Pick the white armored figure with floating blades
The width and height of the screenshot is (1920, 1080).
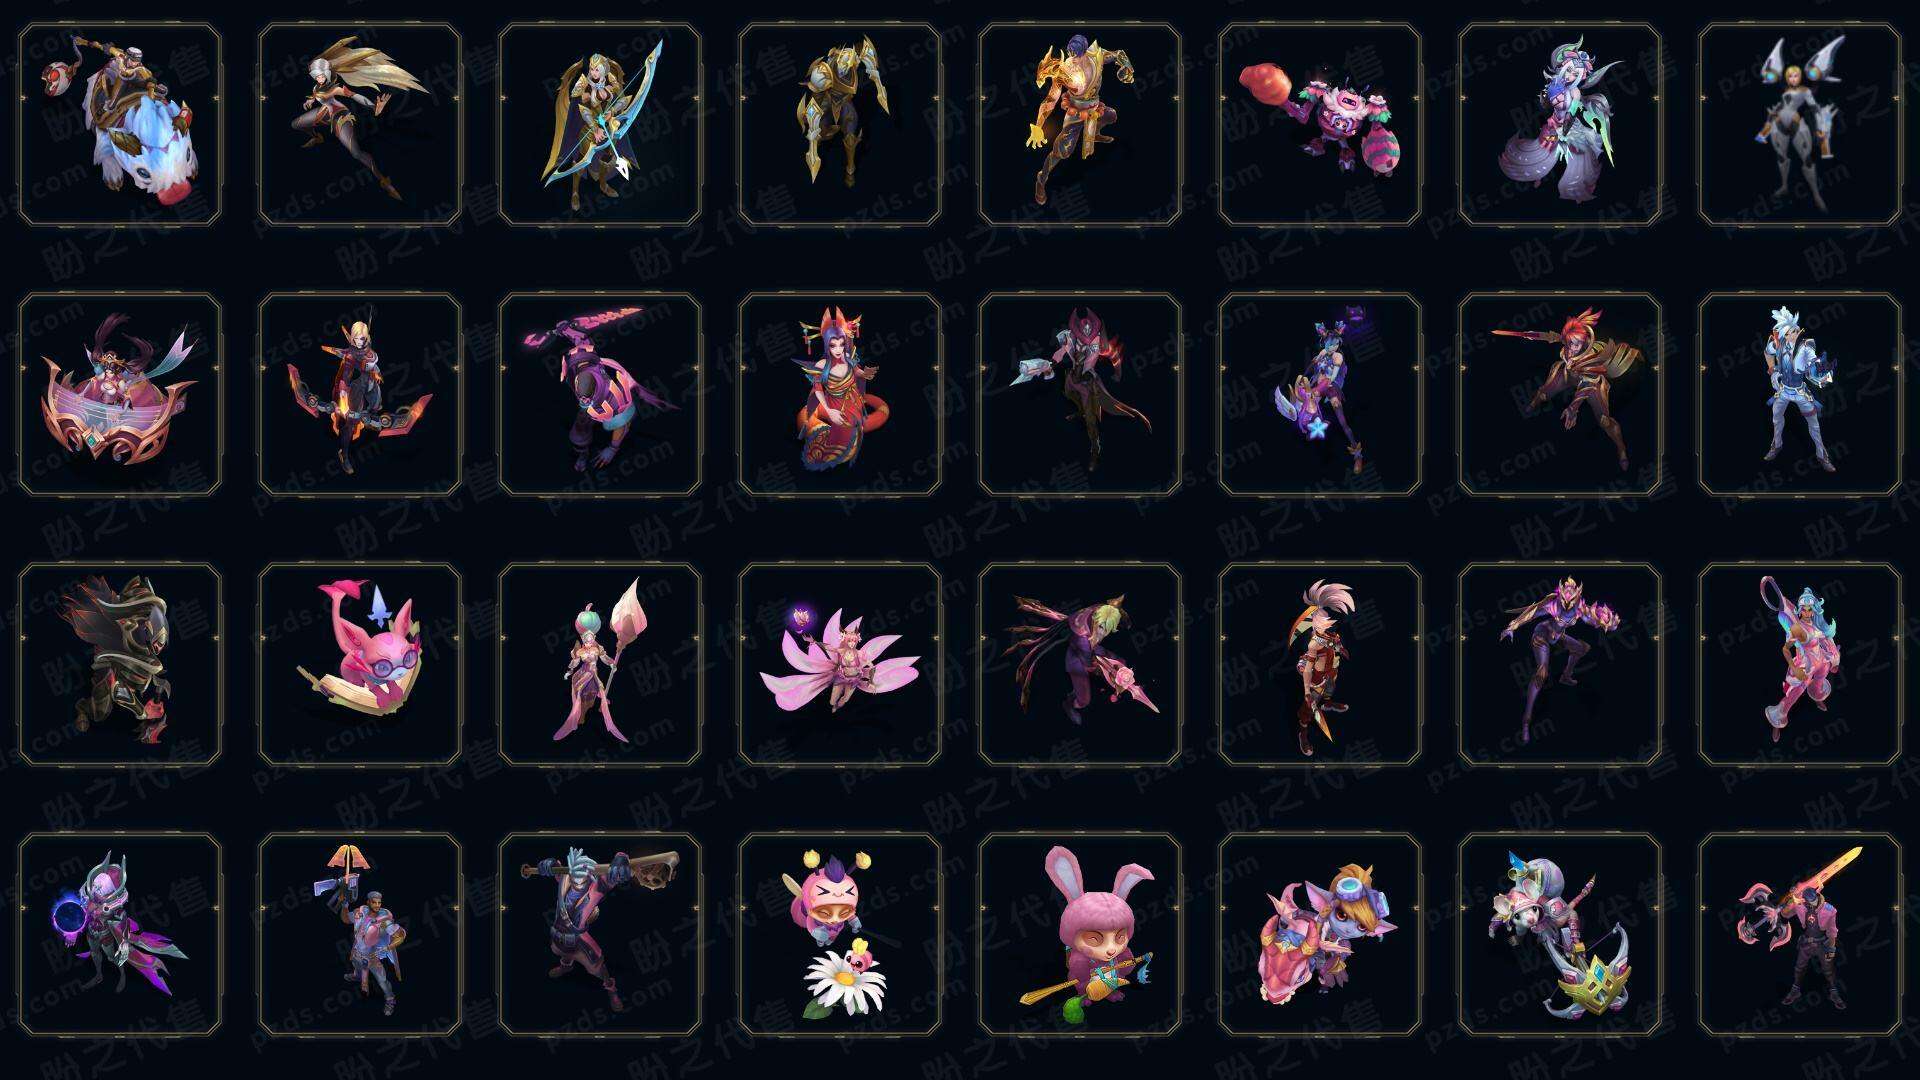pos(1800,125)
